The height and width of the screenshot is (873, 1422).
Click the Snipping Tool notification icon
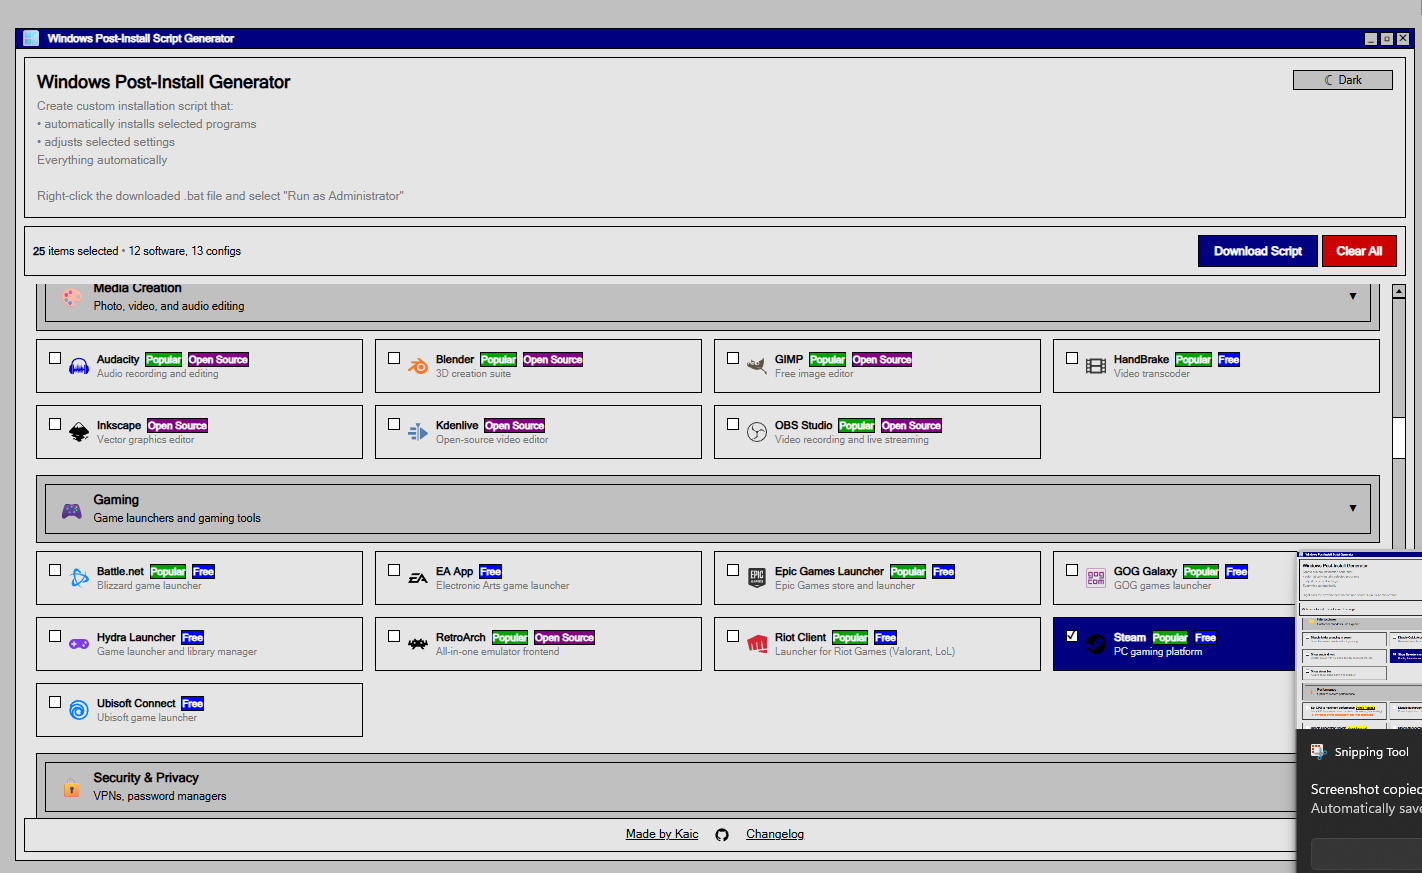pos(1318,752)
